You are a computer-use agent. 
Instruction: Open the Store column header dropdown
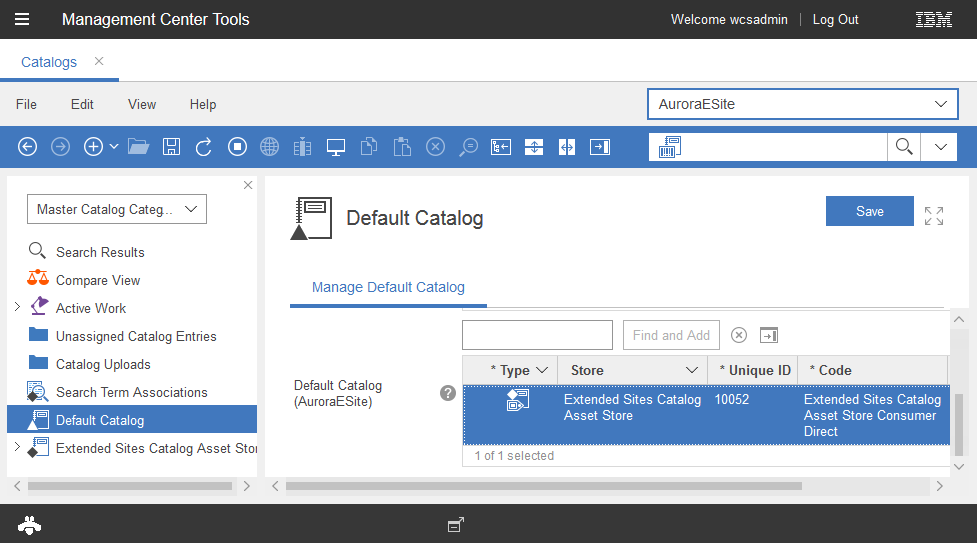pyautogui.click(x=692, y=370)
